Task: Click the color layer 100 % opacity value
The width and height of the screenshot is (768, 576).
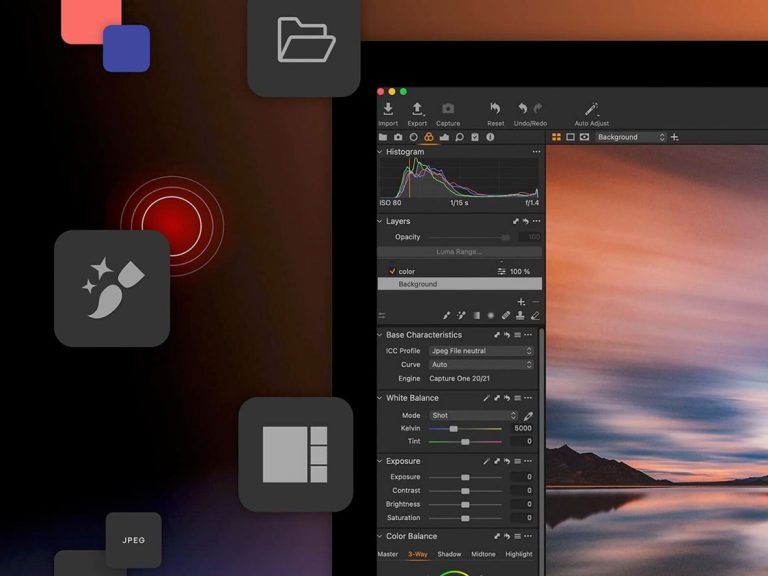Action: 520,271
